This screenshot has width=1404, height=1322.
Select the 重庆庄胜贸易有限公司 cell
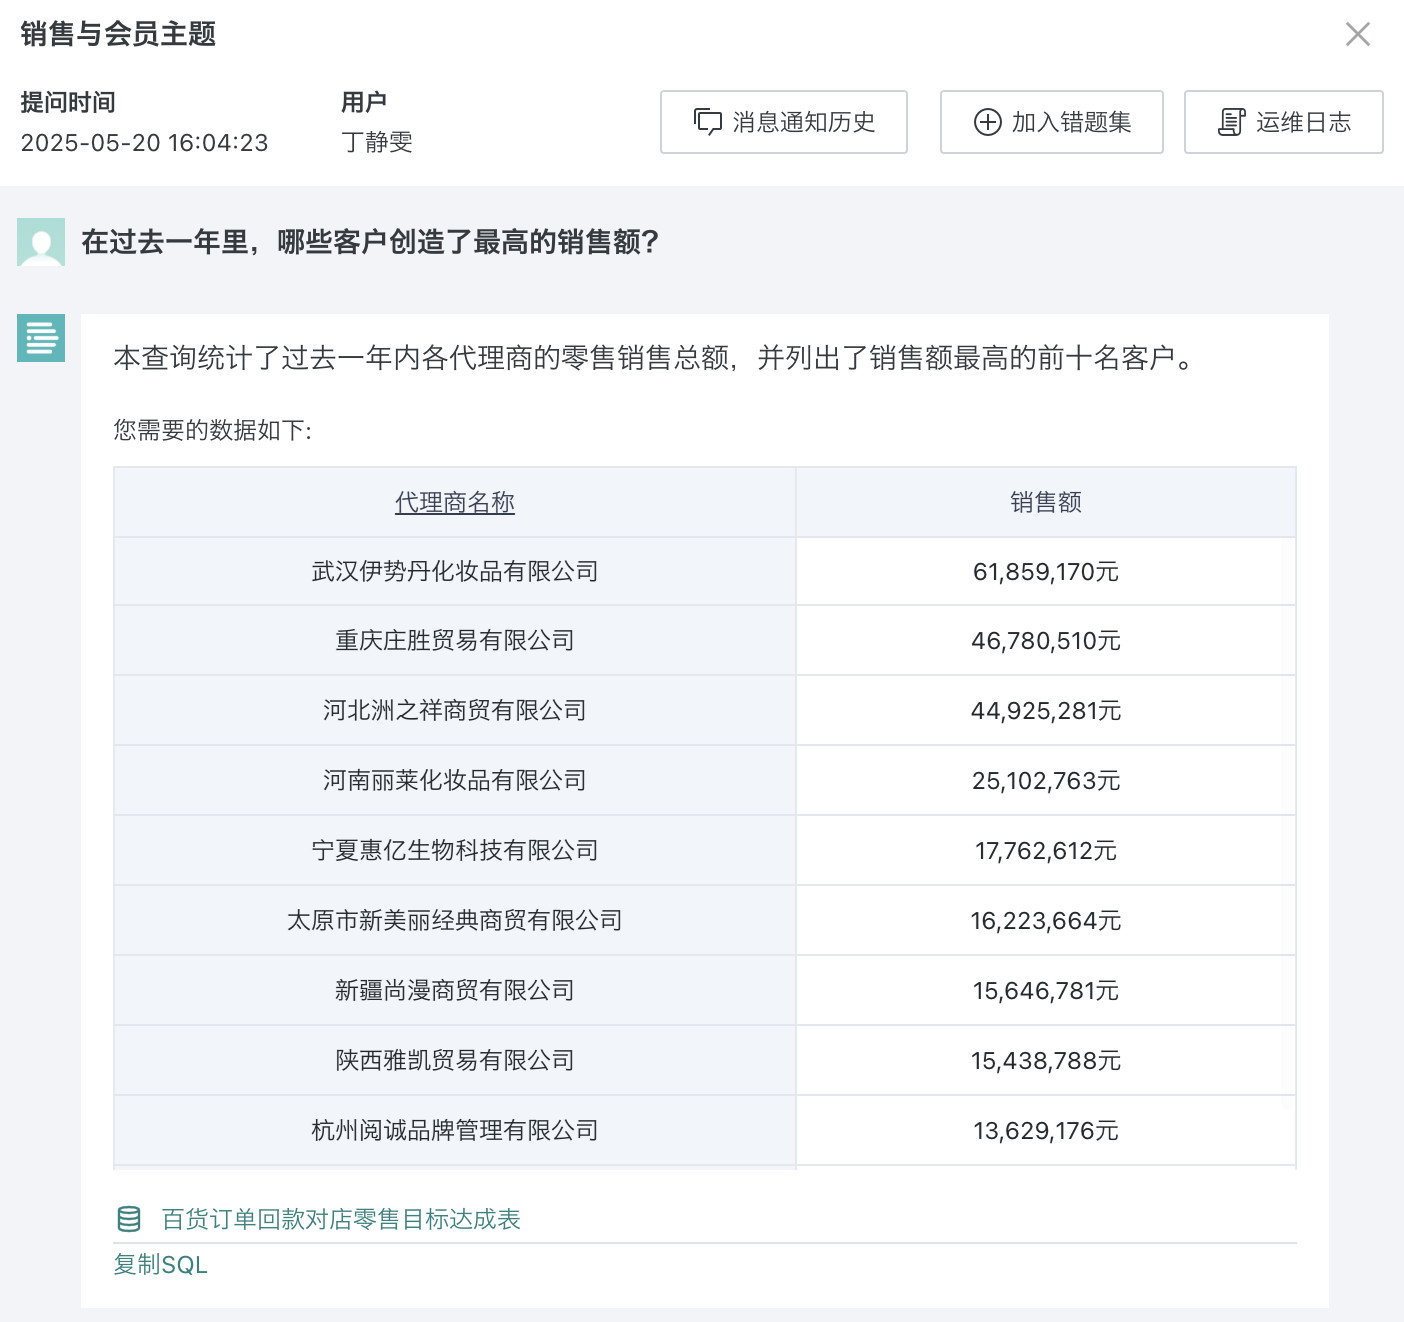coord(455,640)
